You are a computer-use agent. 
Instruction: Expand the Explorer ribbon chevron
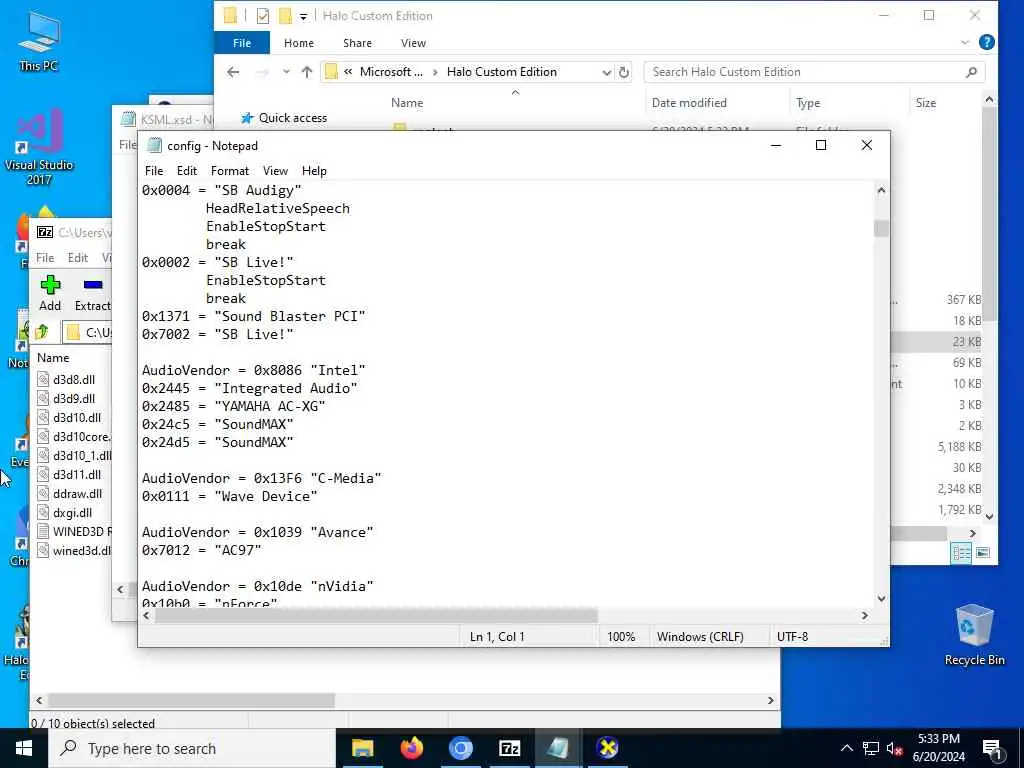[965, 42]
